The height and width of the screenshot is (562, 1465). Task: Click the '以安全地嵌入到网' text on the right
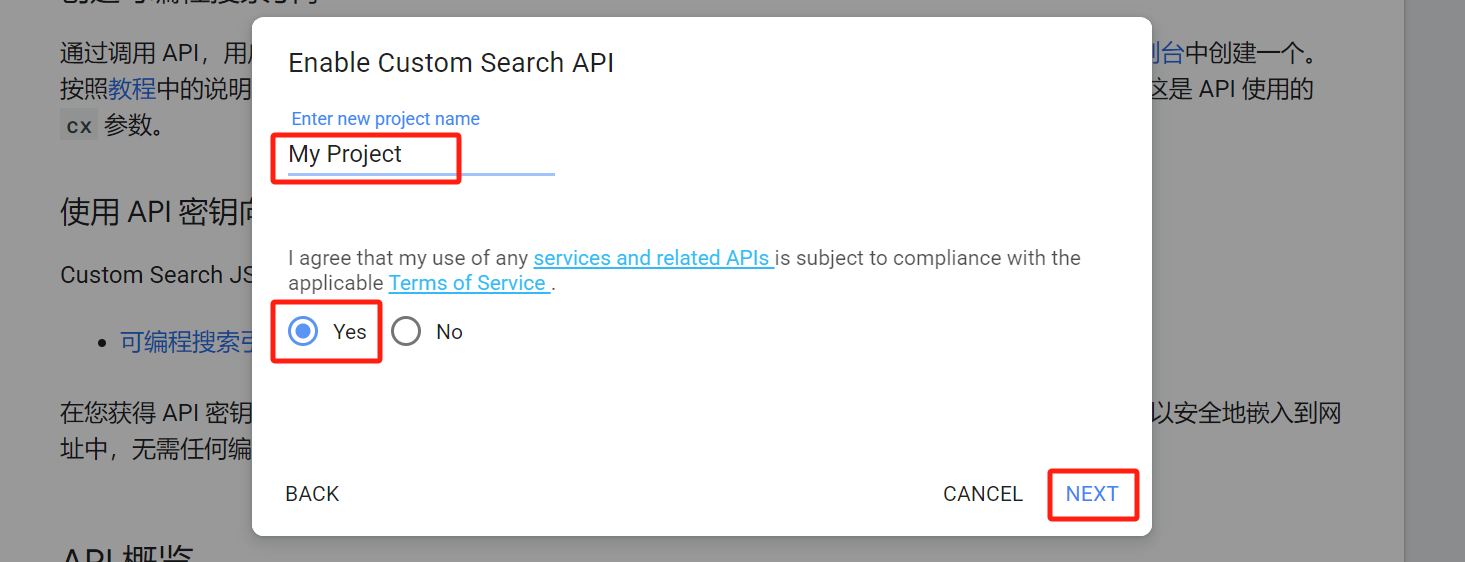[x=1246, y=413]
